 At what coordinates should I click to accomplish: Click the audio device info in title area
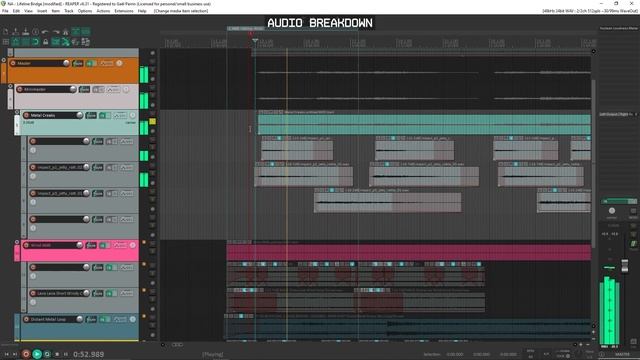(589, 11)
